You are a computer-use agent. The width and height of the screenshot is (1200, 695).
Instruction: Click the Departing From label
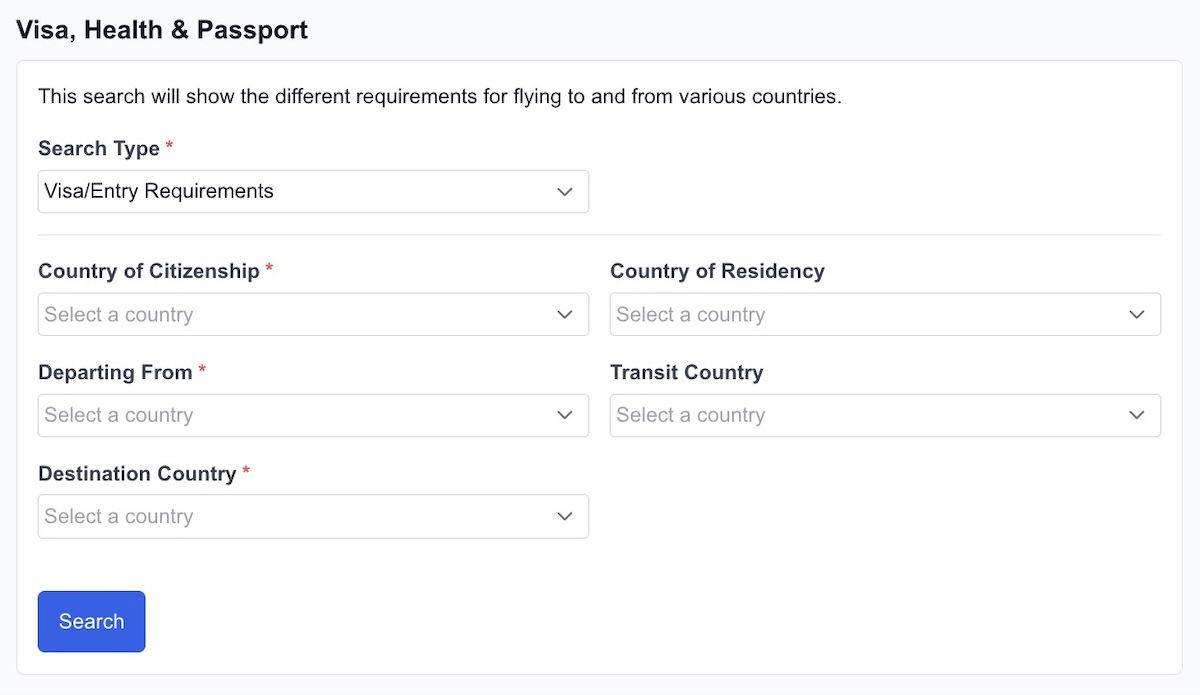[x=115, y=372]
